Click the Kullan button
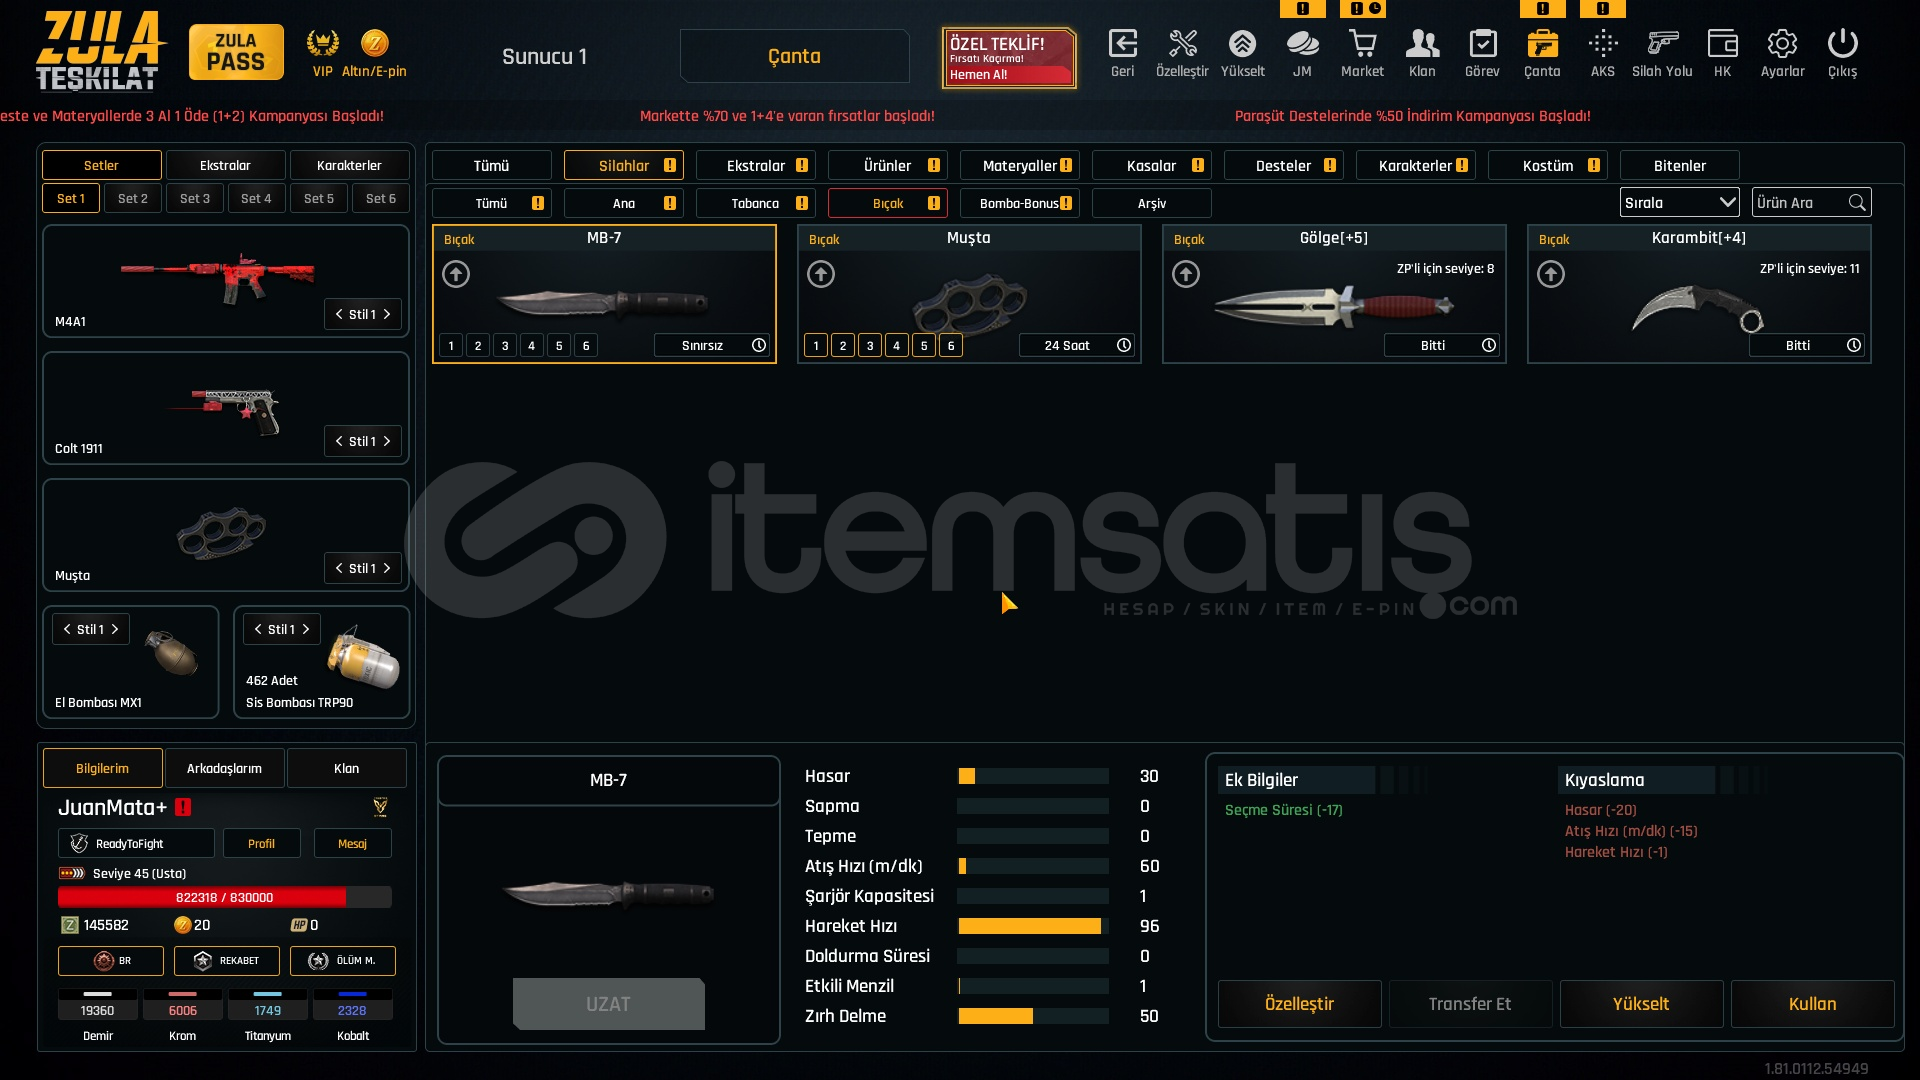 [x=1812, y=1004]
